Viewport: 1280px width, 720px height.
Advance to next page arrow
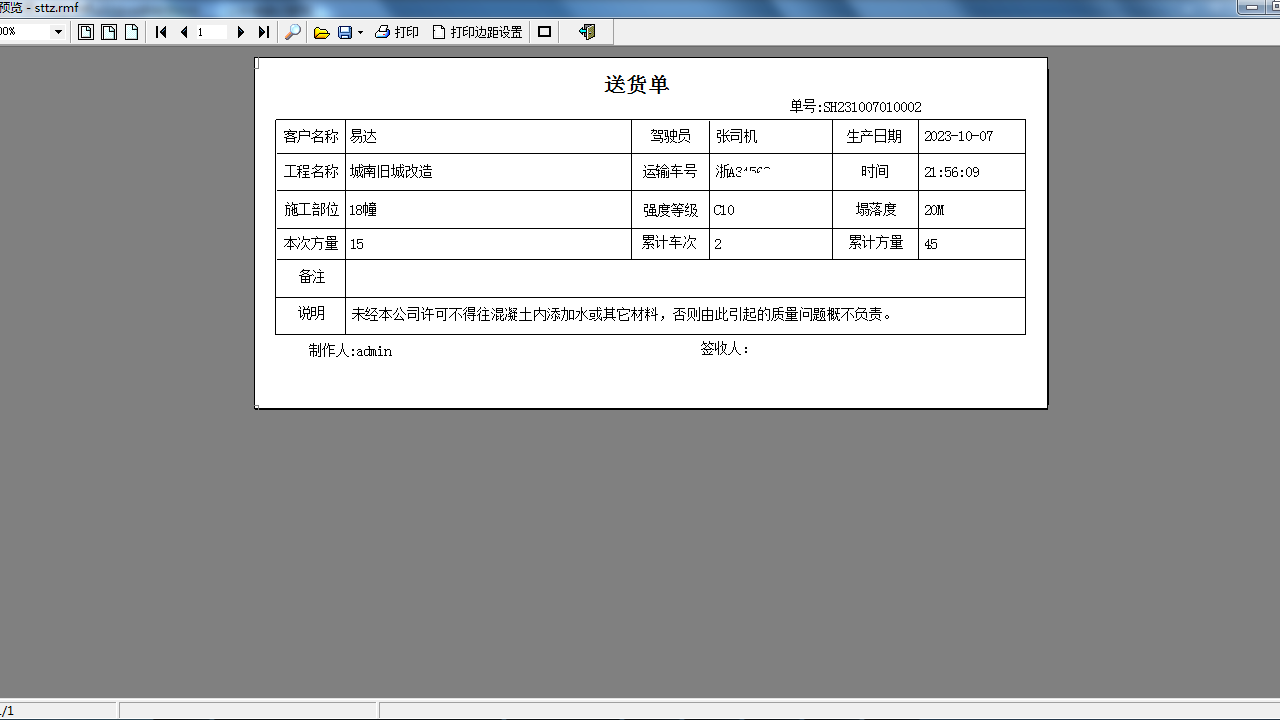[x=240, y=32]
